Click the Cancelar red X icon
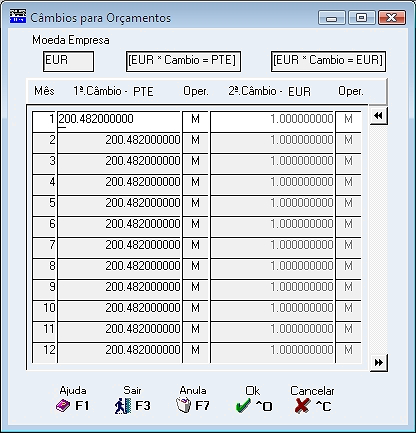 [x=302, y=406]
